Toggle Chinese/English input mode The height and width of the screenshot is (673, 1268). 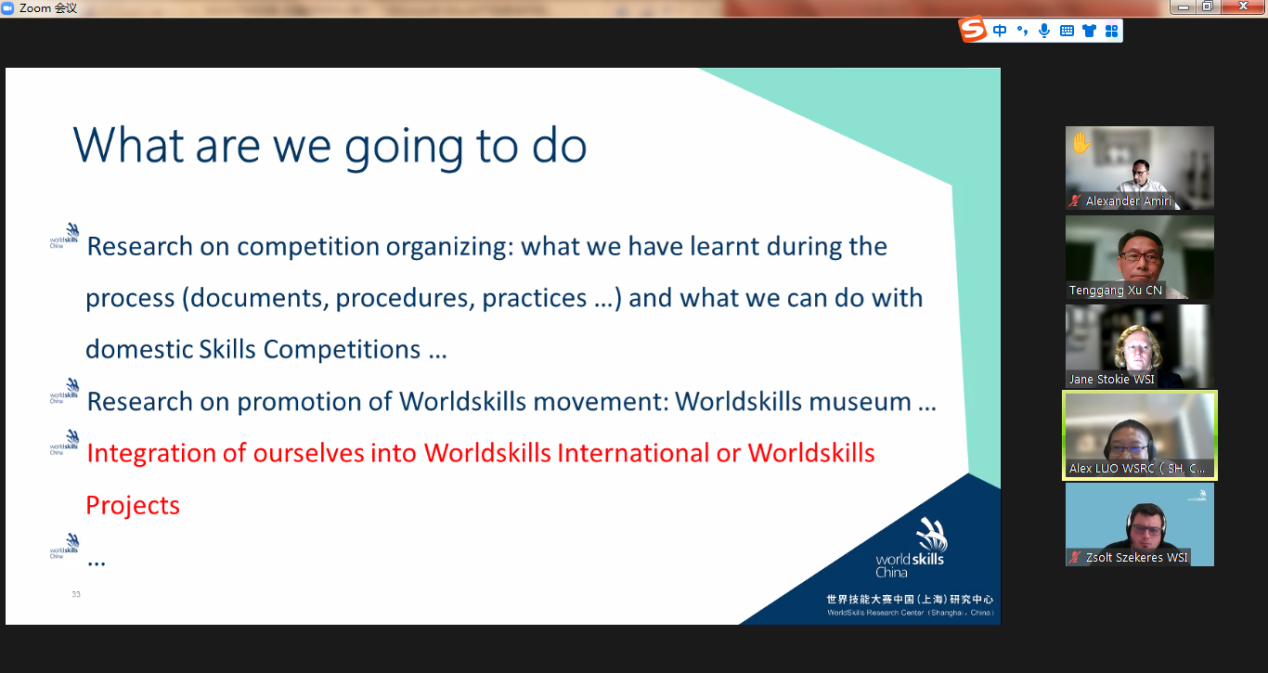(1000, 31)
